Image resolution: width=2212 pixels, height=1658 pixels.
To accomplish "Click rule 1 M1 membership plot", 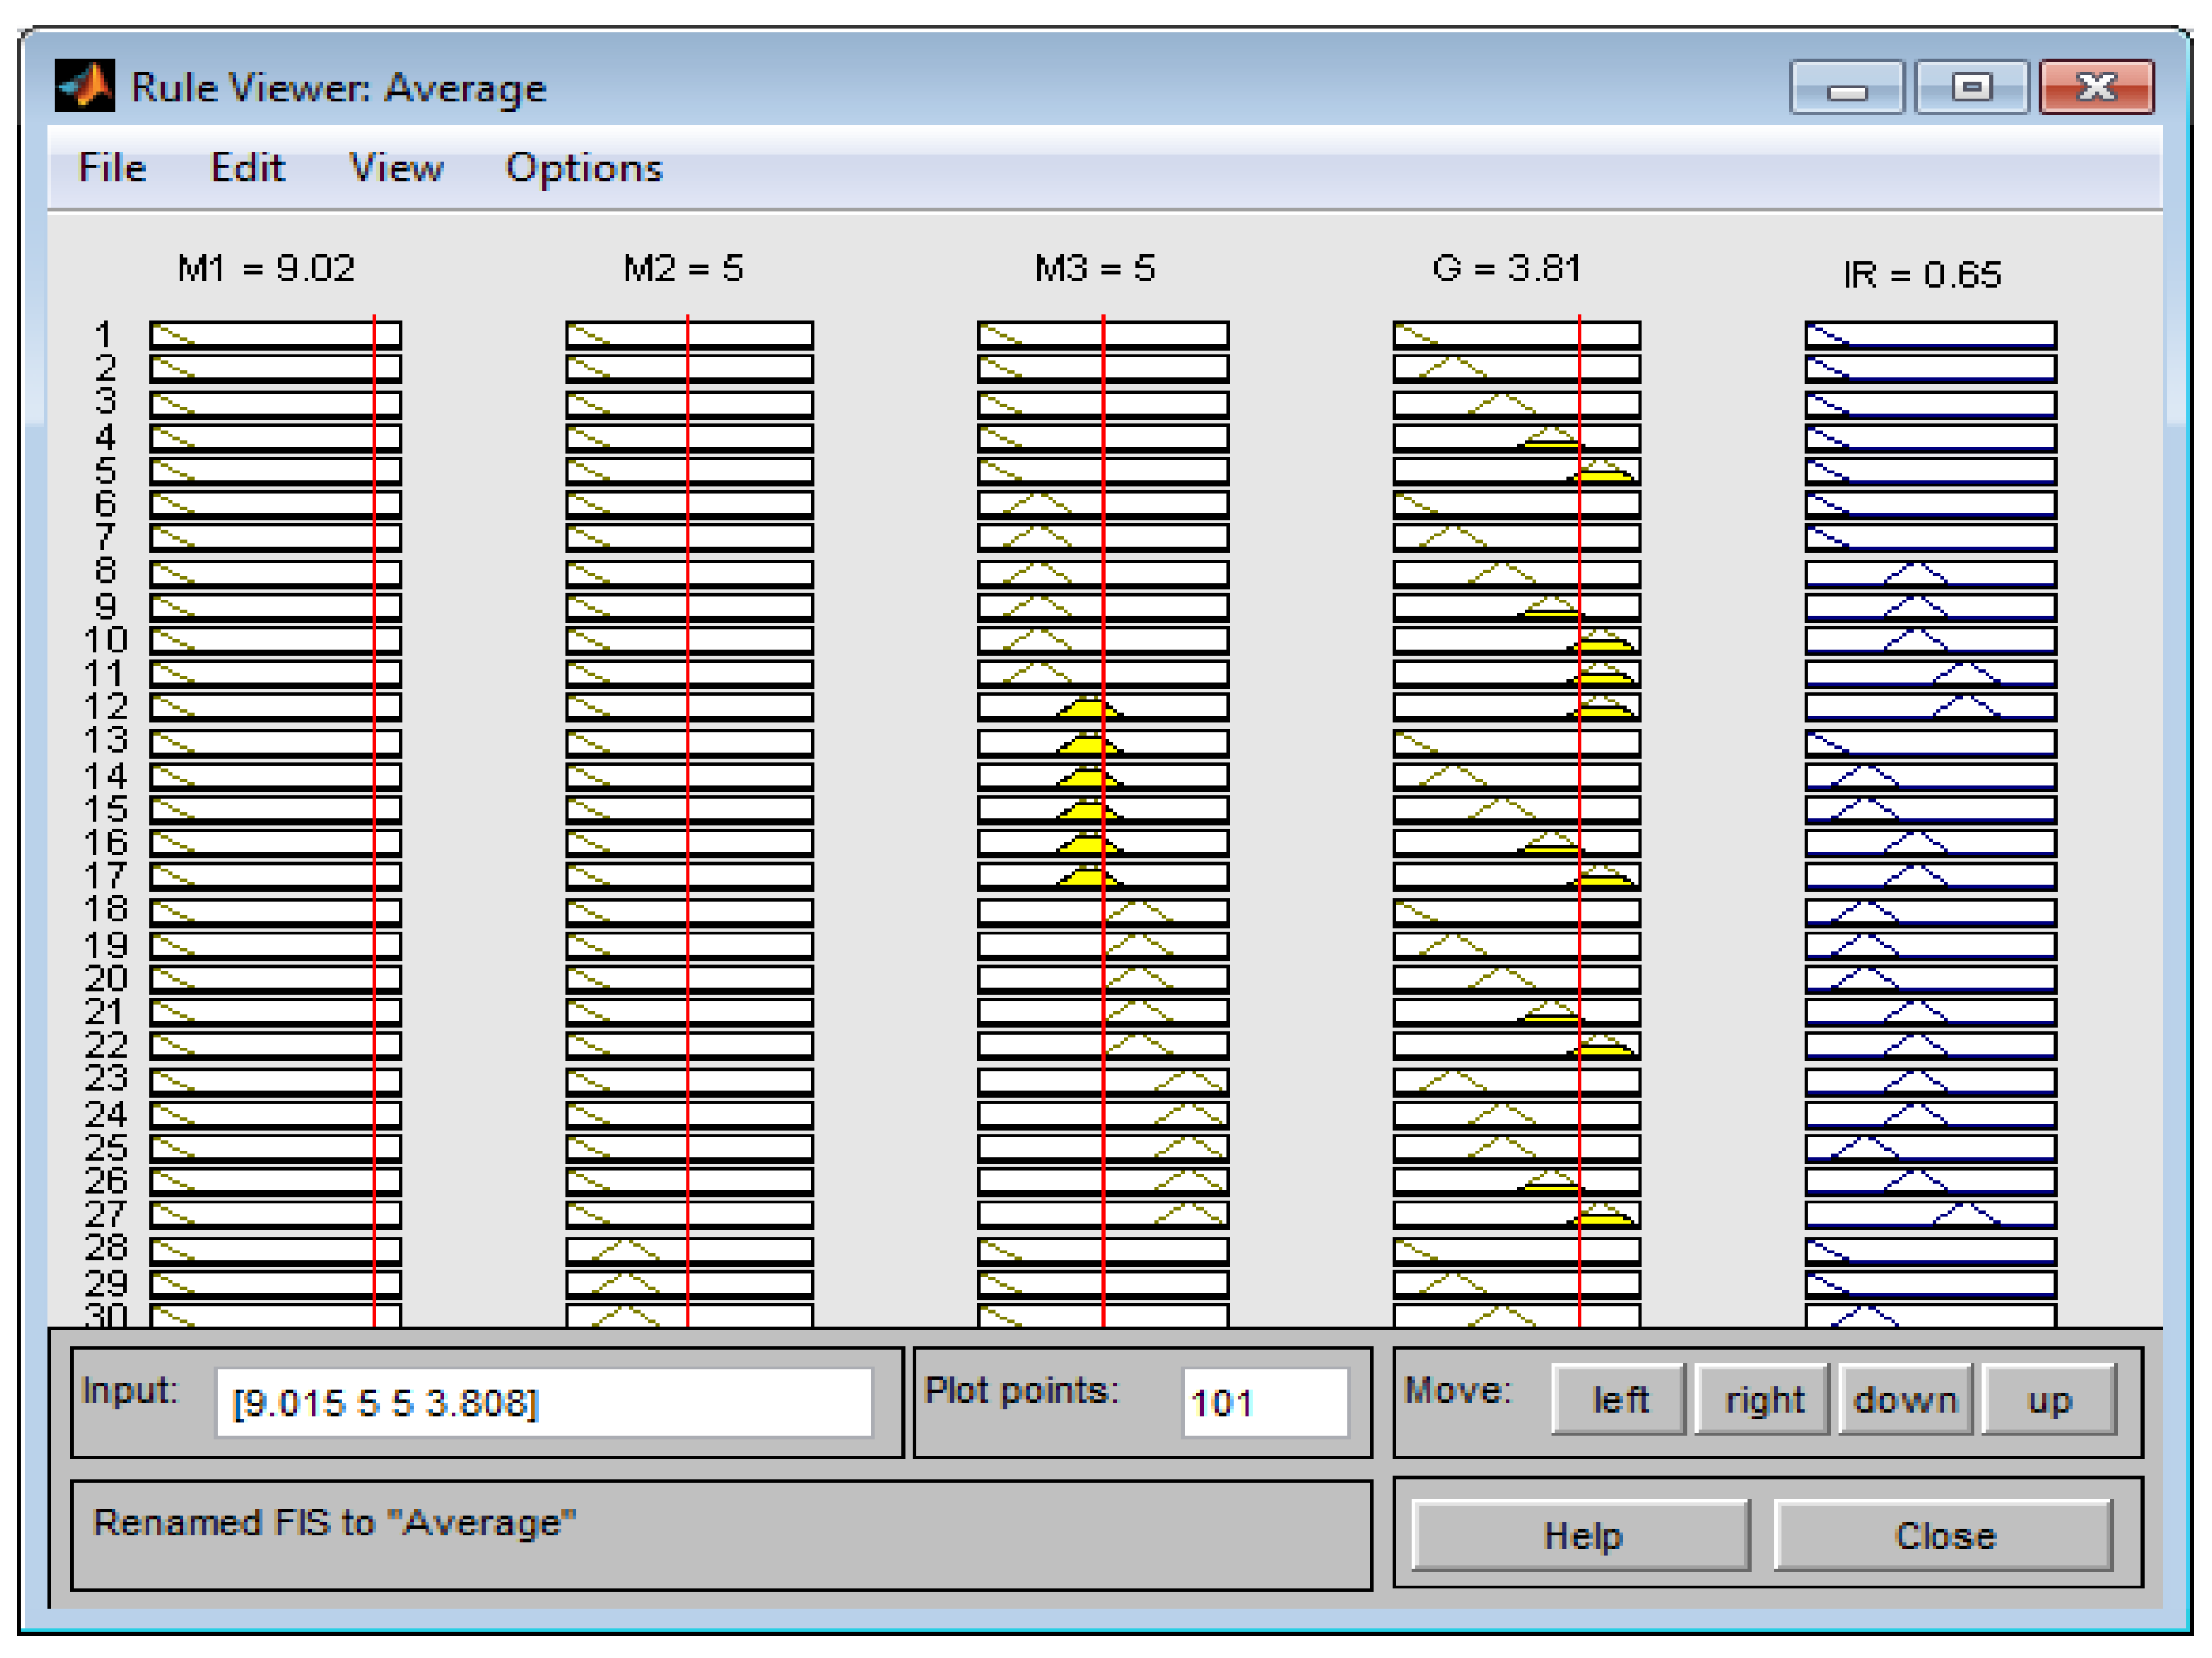I will tap(275, 335).
